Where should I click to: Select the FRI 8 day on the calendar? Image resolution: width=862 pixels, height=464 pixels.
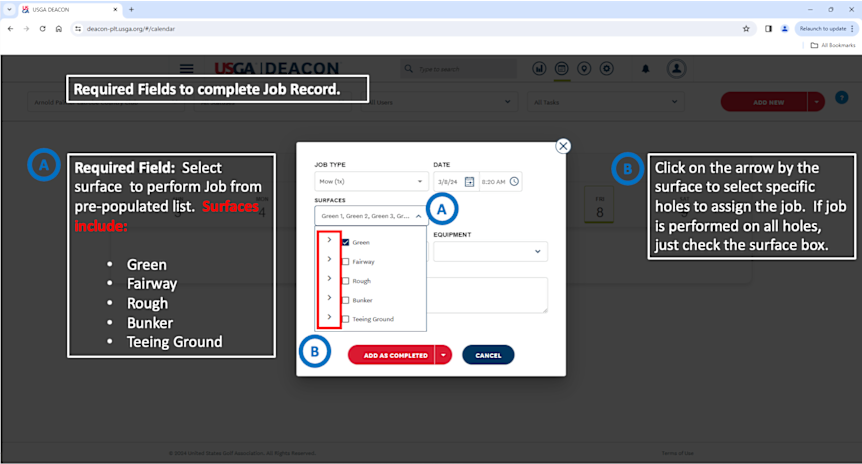599,206
